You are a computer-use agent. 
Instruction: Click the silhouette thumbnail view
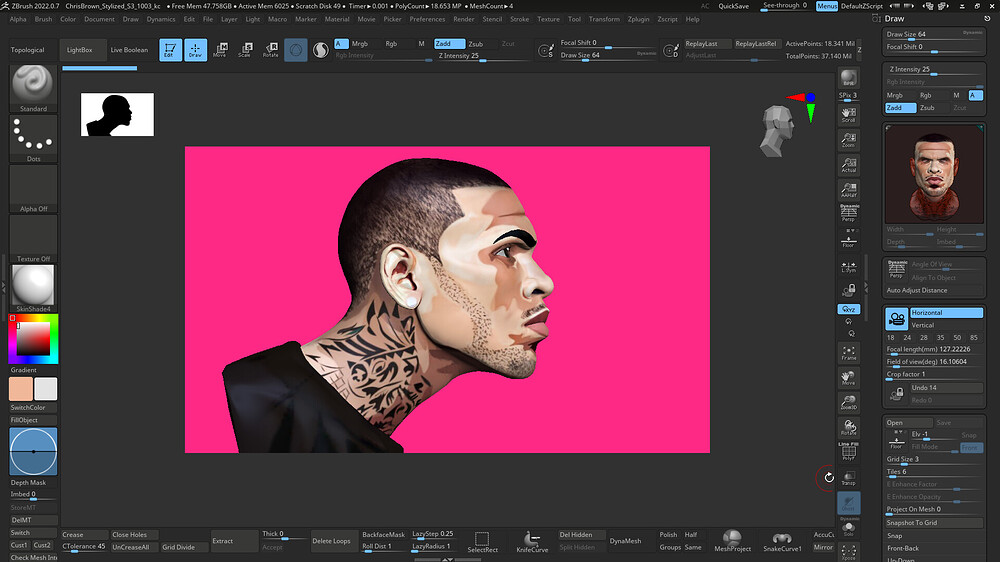click(117, 114)
